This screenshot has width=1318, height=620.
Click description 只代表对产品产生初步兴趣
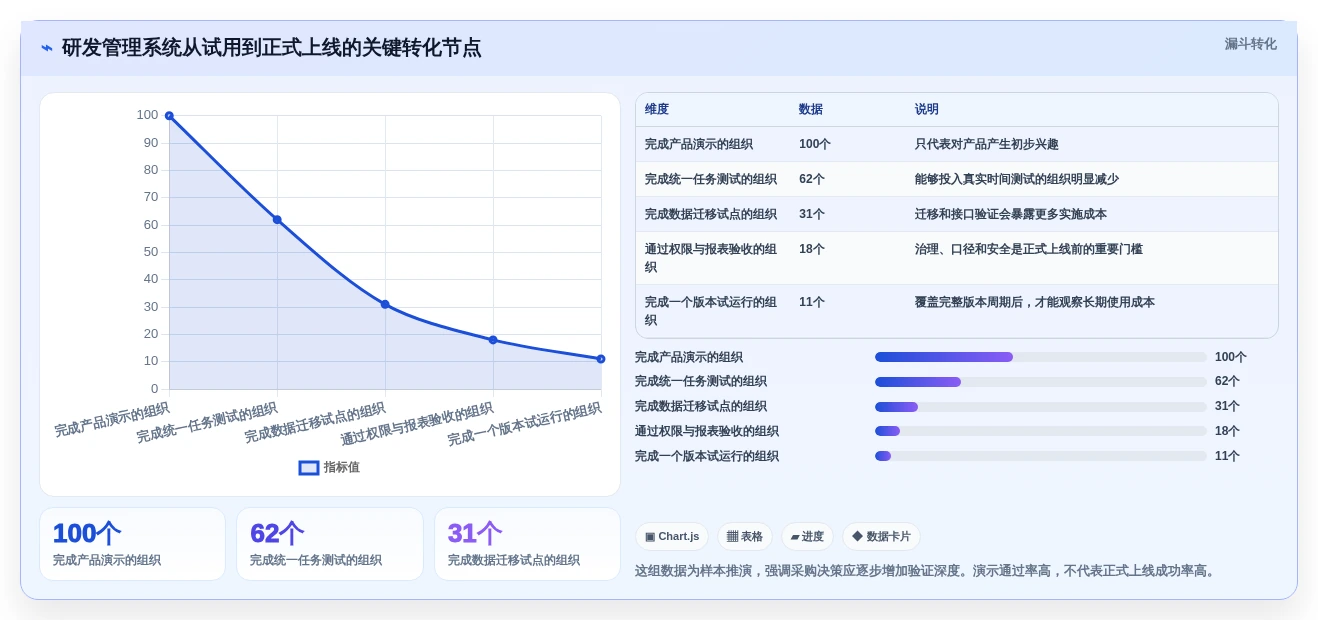pos(987,144)
